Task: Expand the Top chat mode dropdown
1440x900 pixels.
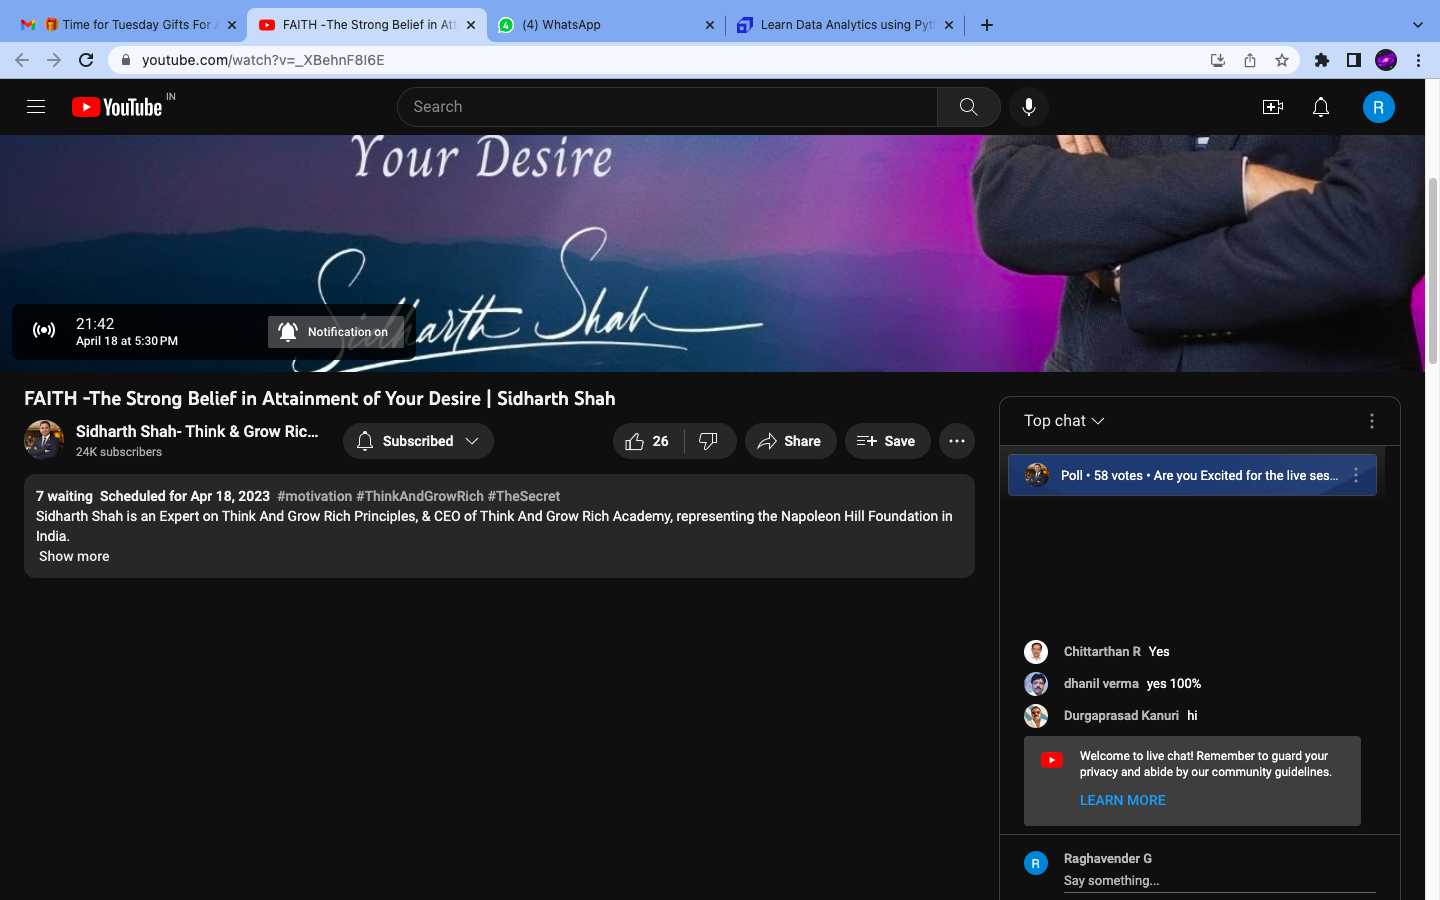Action: coord(1064,421)
